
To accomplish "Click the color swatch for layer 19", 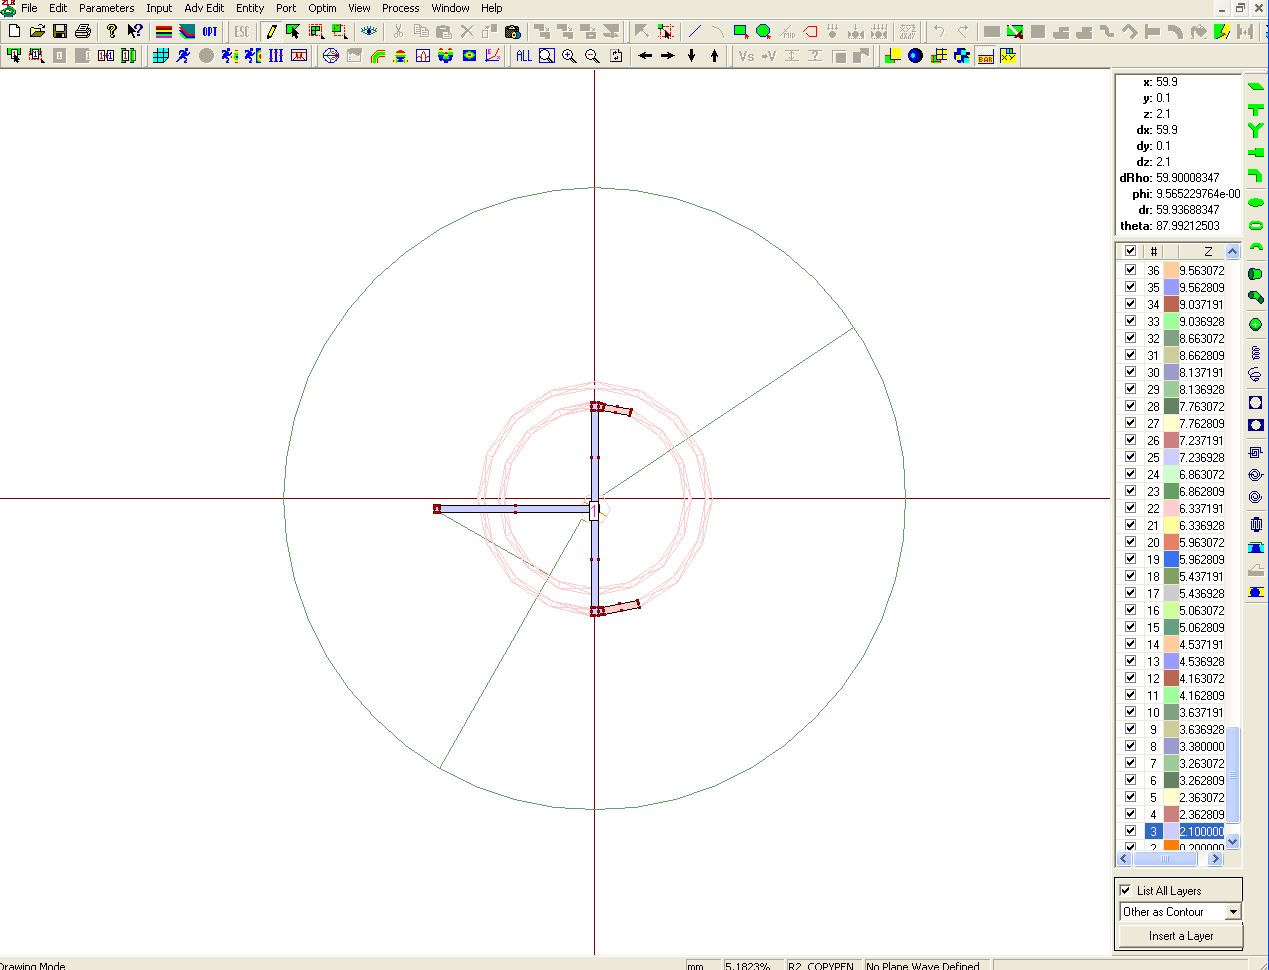I will (1171, 559).
